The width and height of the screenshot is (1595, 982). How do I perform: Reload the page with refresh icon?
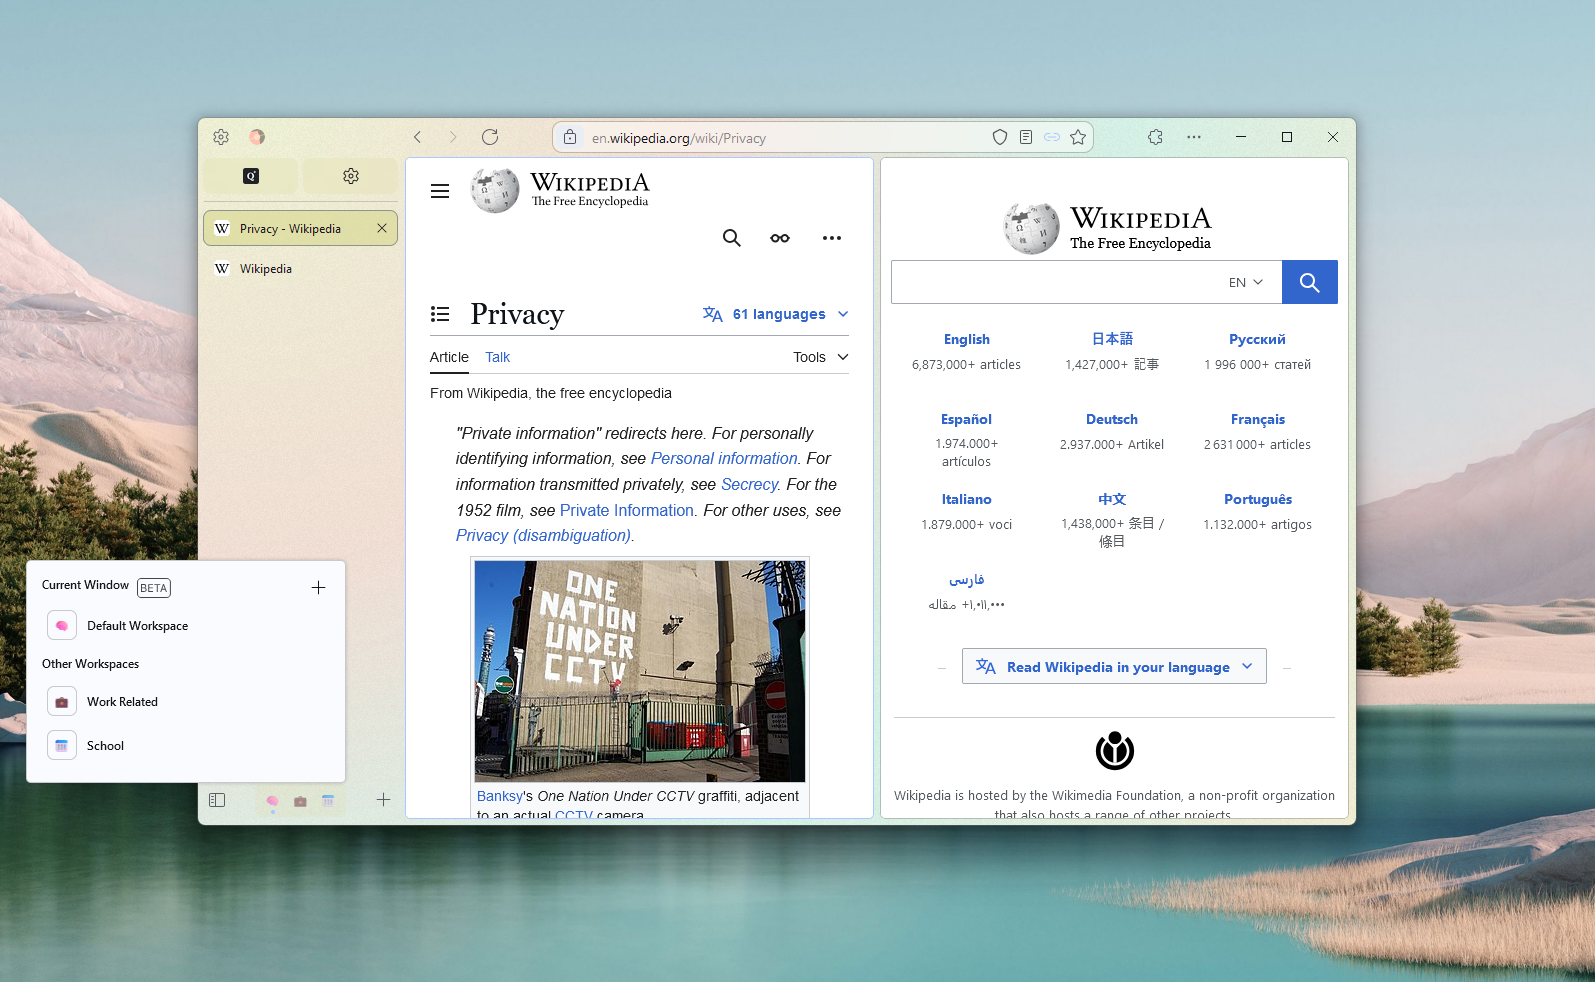point(490,137)
